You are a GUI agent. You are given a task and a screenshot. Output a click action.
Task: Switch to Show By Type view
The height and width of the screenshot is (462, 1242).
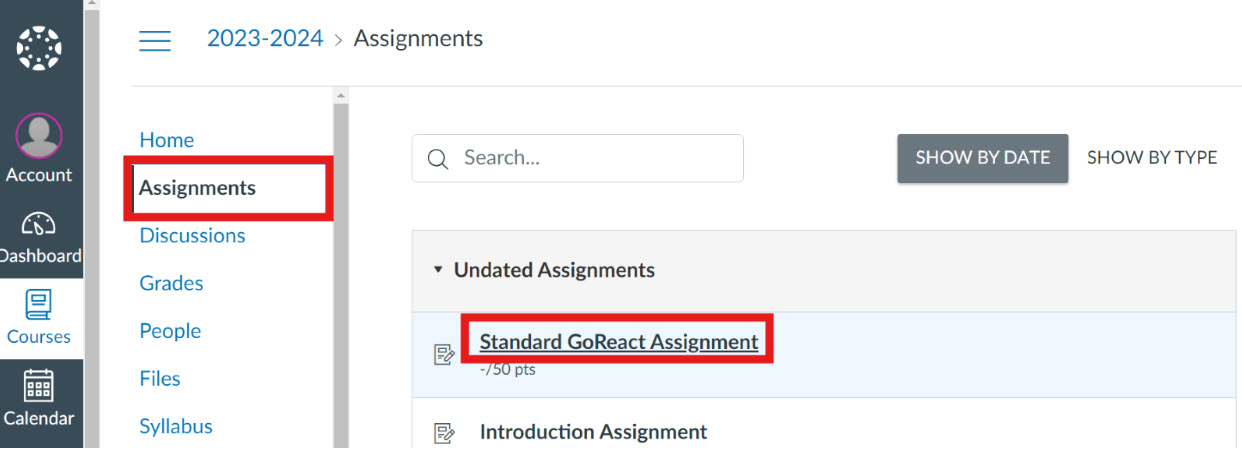pos(1152,158)
